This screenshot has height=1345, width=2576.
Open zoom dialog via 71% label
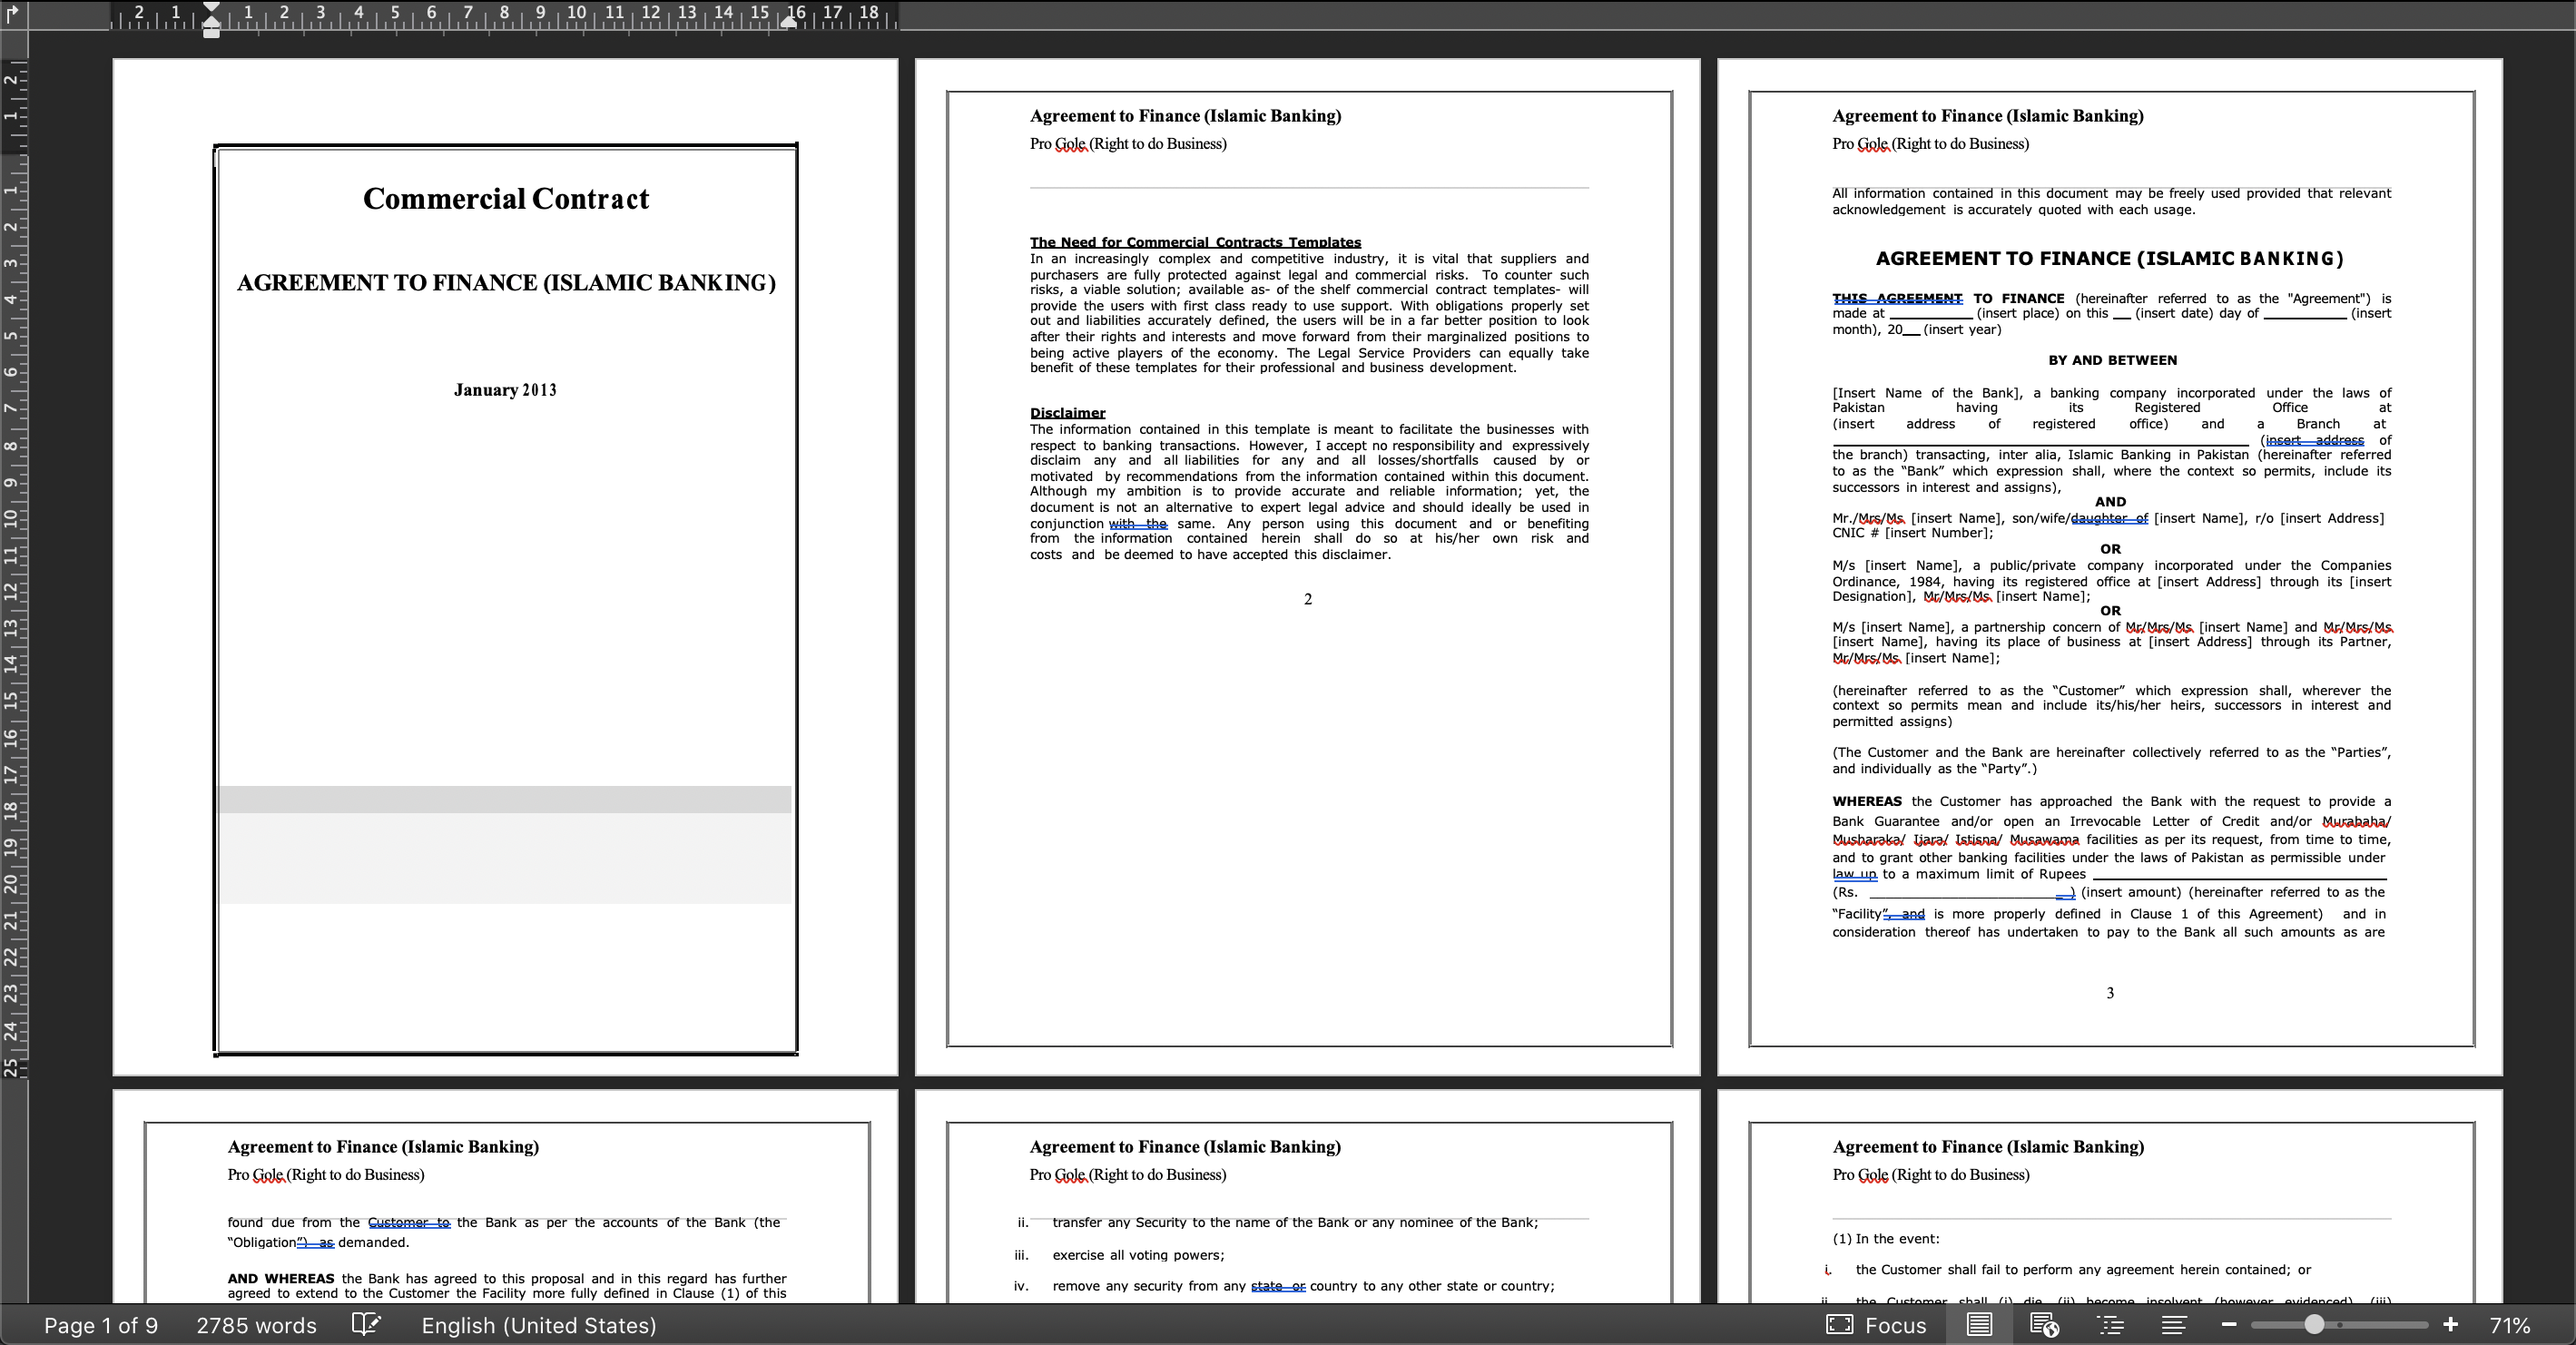click(2509, 1325)
